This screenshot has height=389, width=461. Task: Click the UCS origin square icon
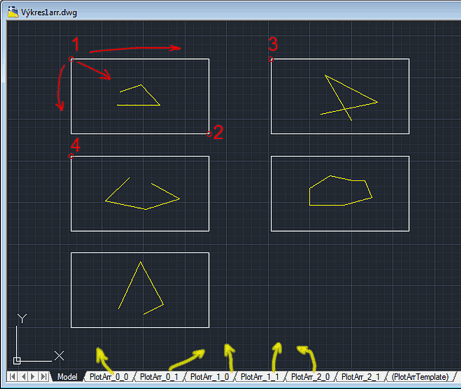point(17,360)
